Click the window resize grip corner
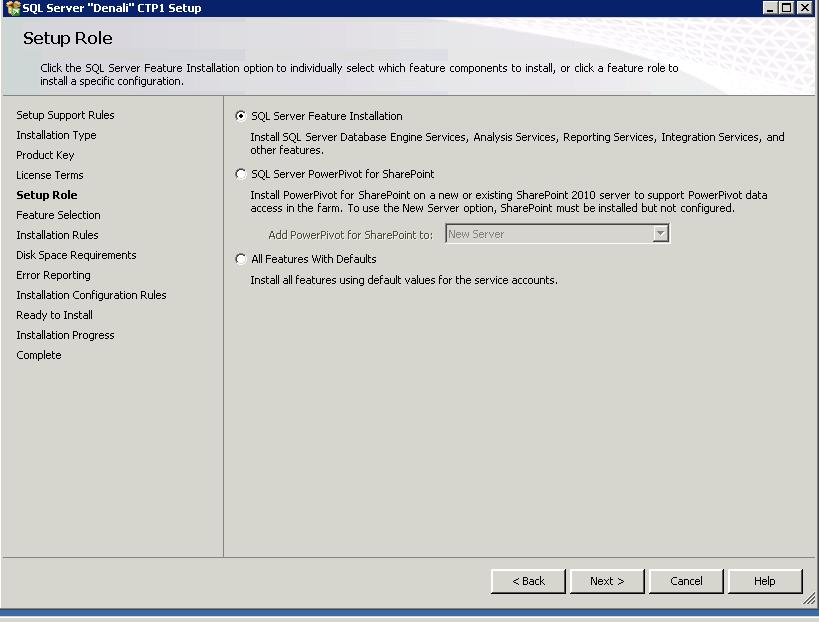The height and width of the screenshot is (622, 819). [x=810, y=600]
